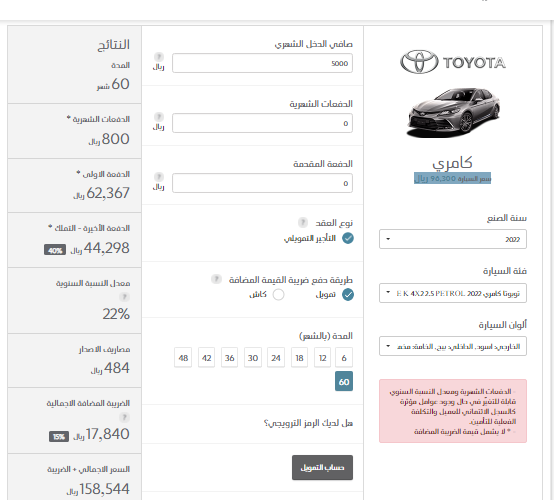Select the 24 months duration option
The height and width of the screenshot is (500, 554).
click(x=276, y=358)
